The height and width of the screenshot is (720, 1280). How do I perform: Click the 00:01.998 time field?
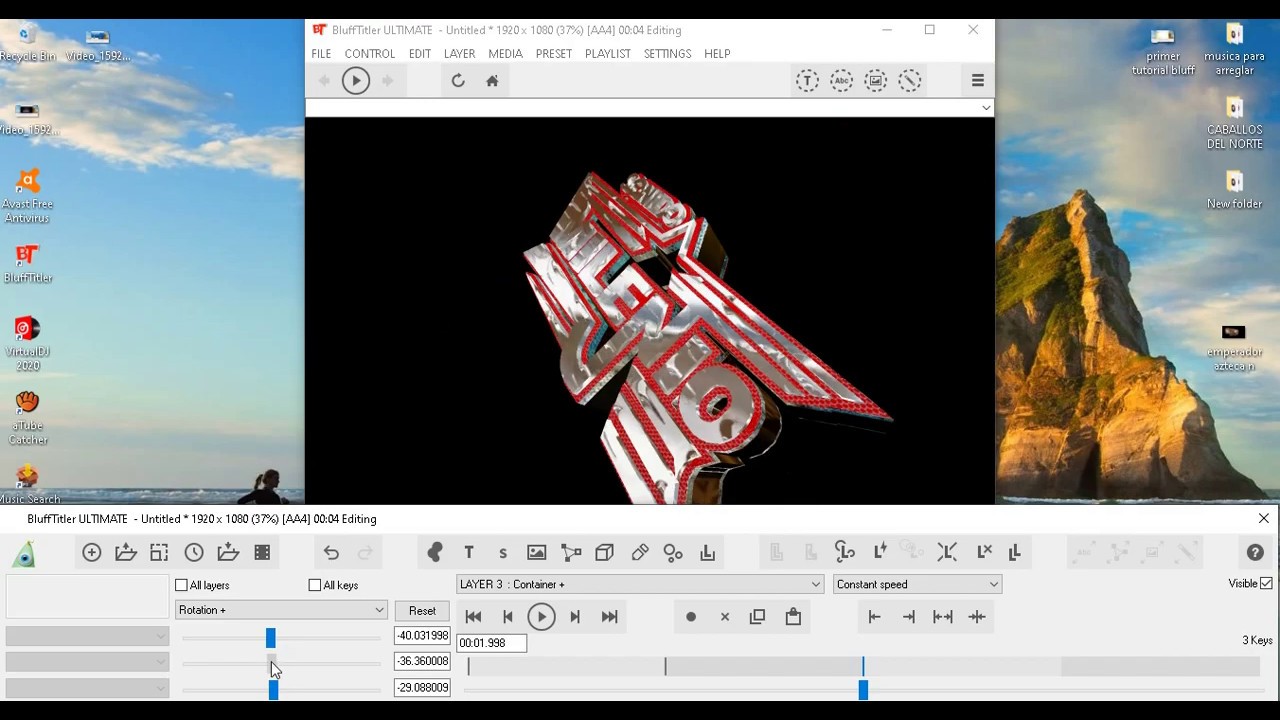pyautogui.click(x=491, y=643)
